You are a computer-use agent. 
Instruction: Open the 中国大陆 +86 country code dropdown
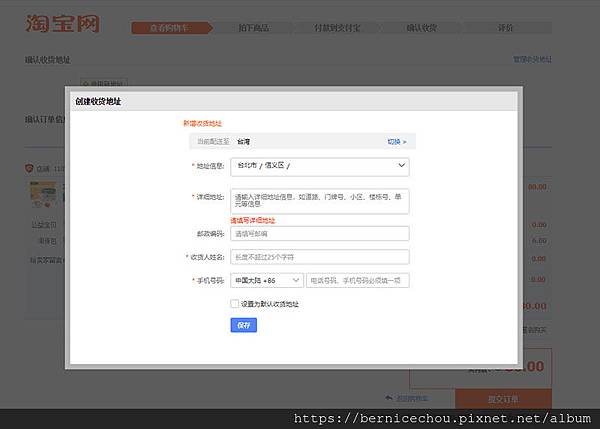click(267, 281)
